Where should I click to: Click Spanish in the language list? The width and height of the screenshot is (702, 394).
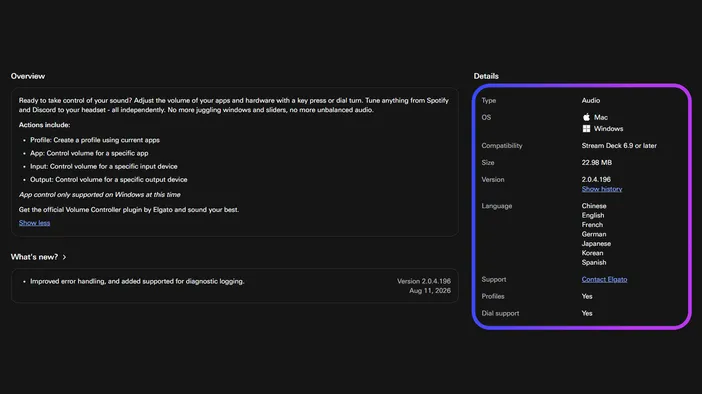(594, 262)
